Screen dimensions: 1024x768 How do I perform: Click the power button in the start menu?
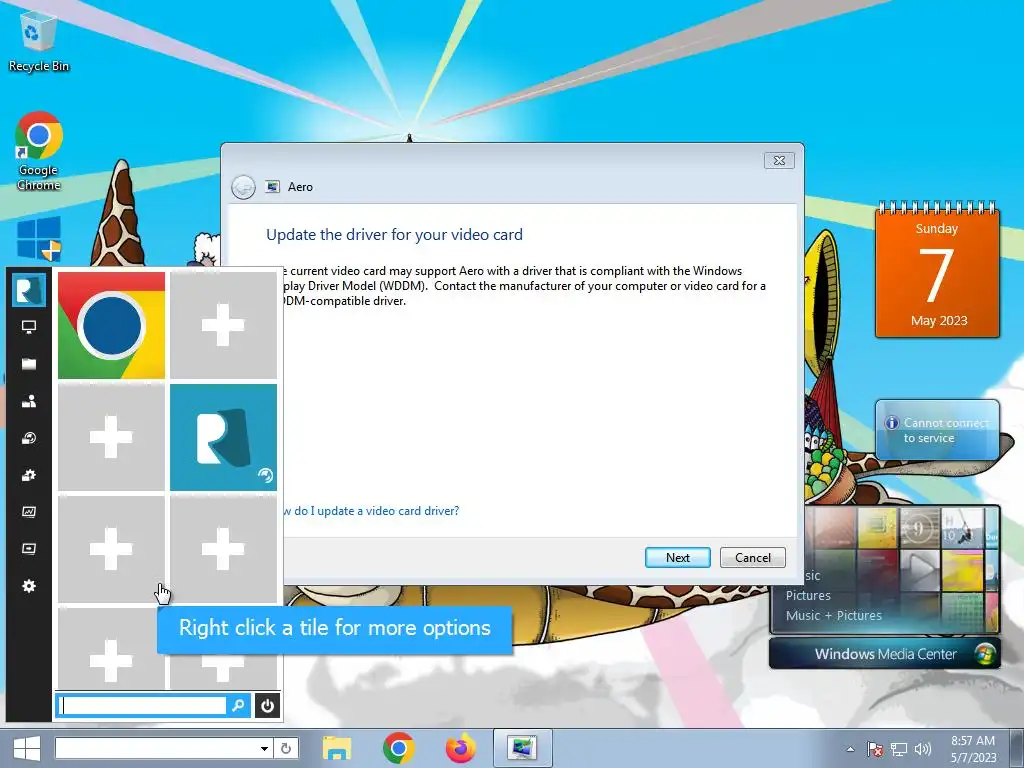coord(267,705)
